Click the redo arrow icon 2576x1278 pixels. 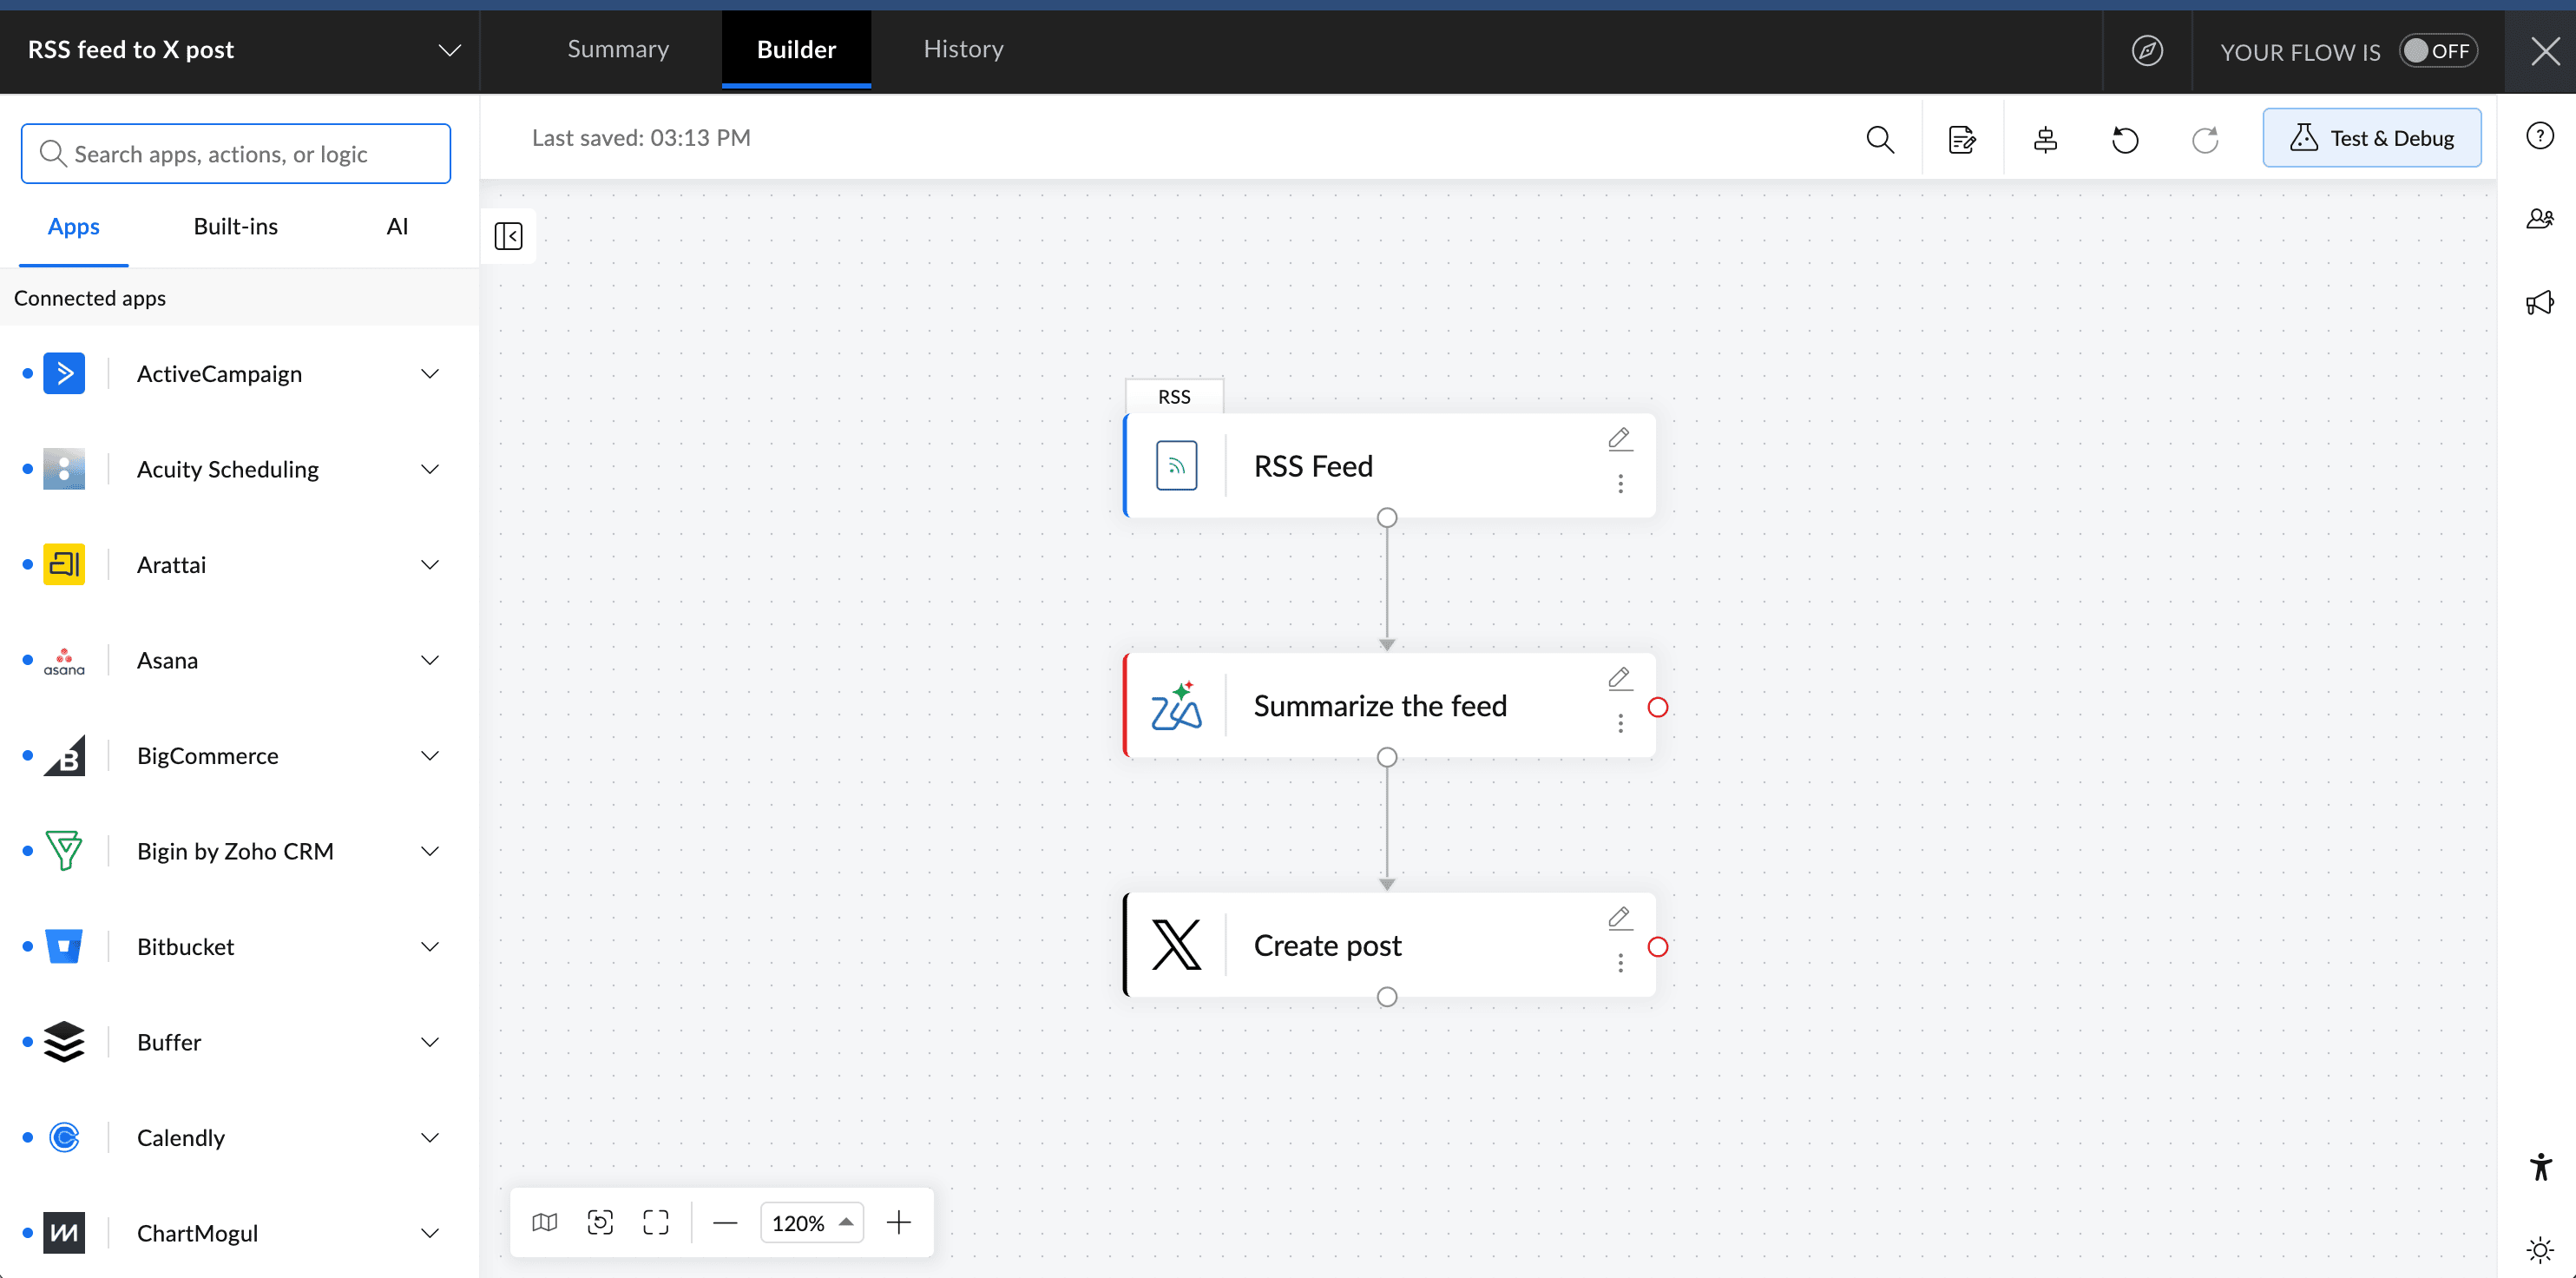click(2205, 139)
